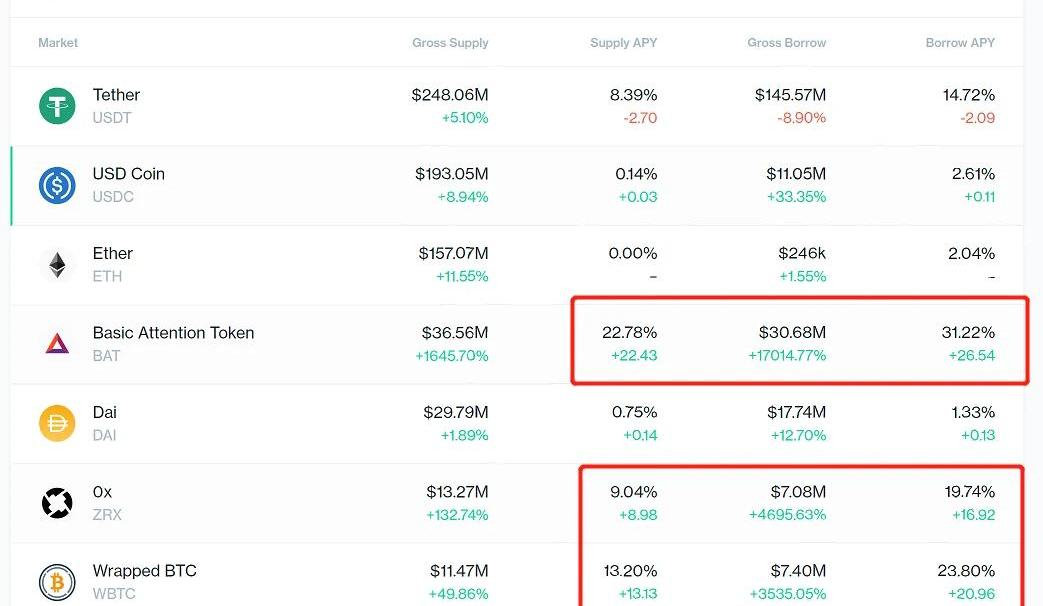Click Ether supply APY 0.00%
1043x606 pixels.
(633, 253)
